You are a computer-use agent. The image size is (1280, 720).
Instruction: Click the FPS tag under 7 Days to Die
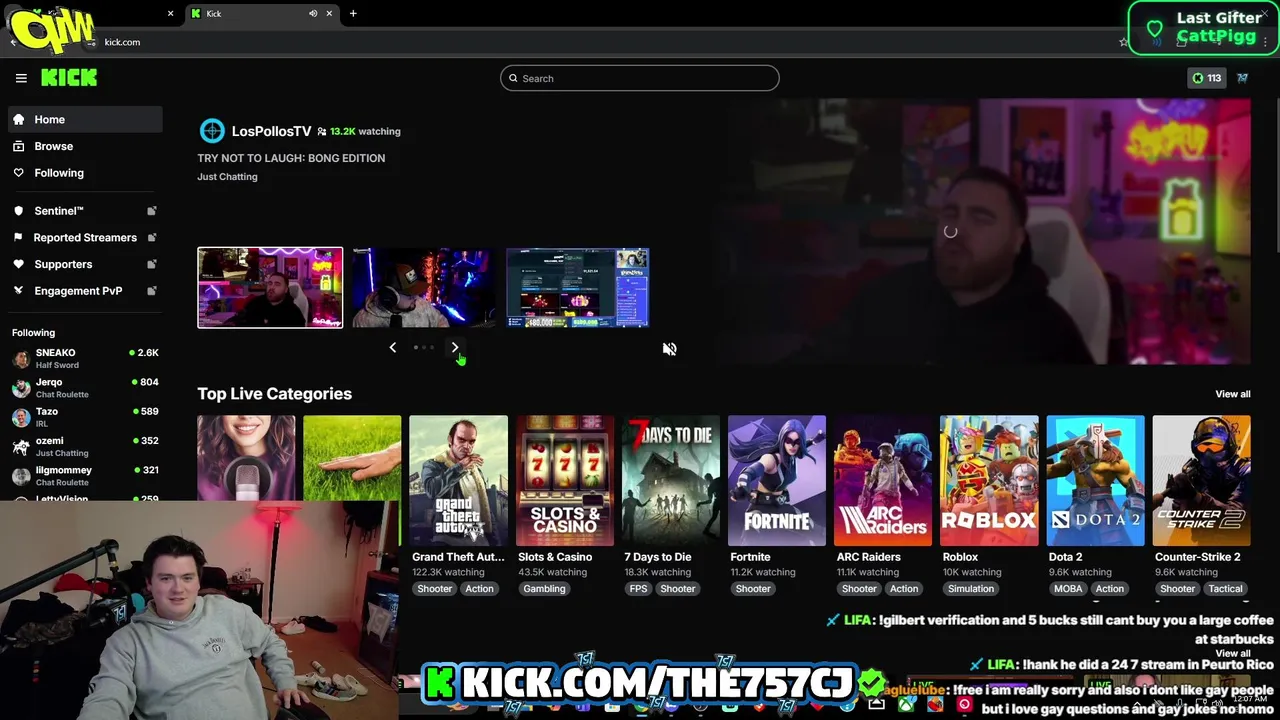(638, 589)
